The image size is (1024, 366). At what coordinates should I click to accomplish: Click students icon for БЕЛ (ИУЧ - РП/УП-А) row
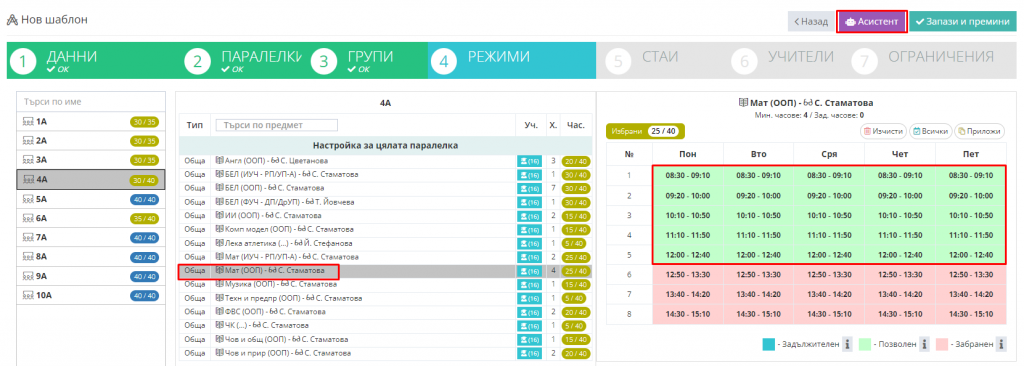tap(530, 175)
